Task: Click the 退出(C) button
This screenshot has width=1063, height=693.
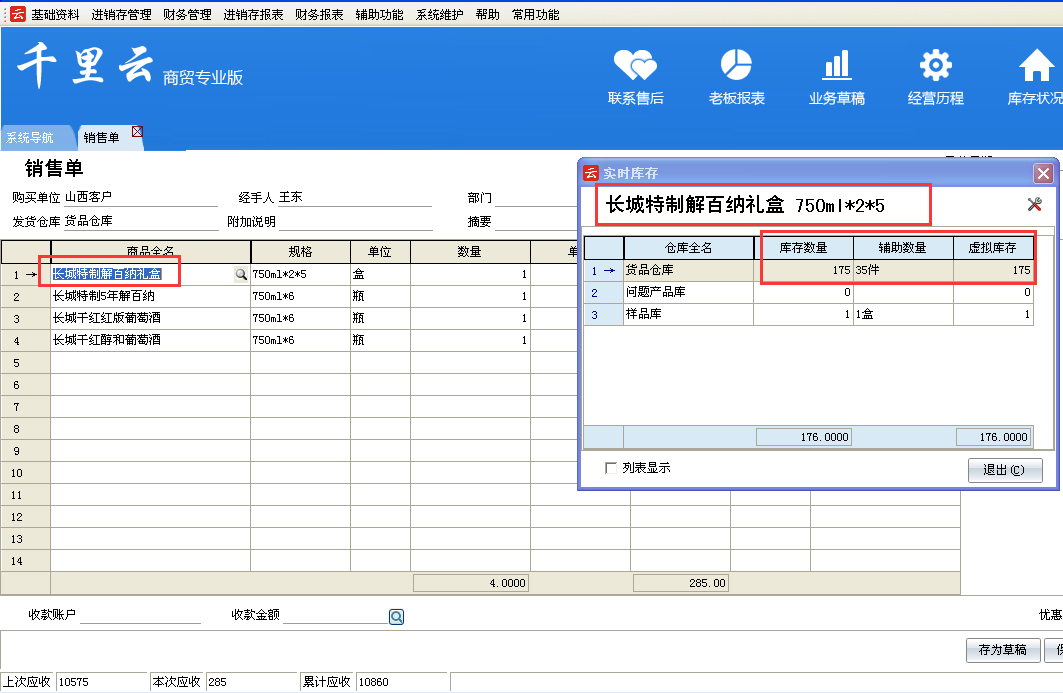Action: tap(1005, 470)
